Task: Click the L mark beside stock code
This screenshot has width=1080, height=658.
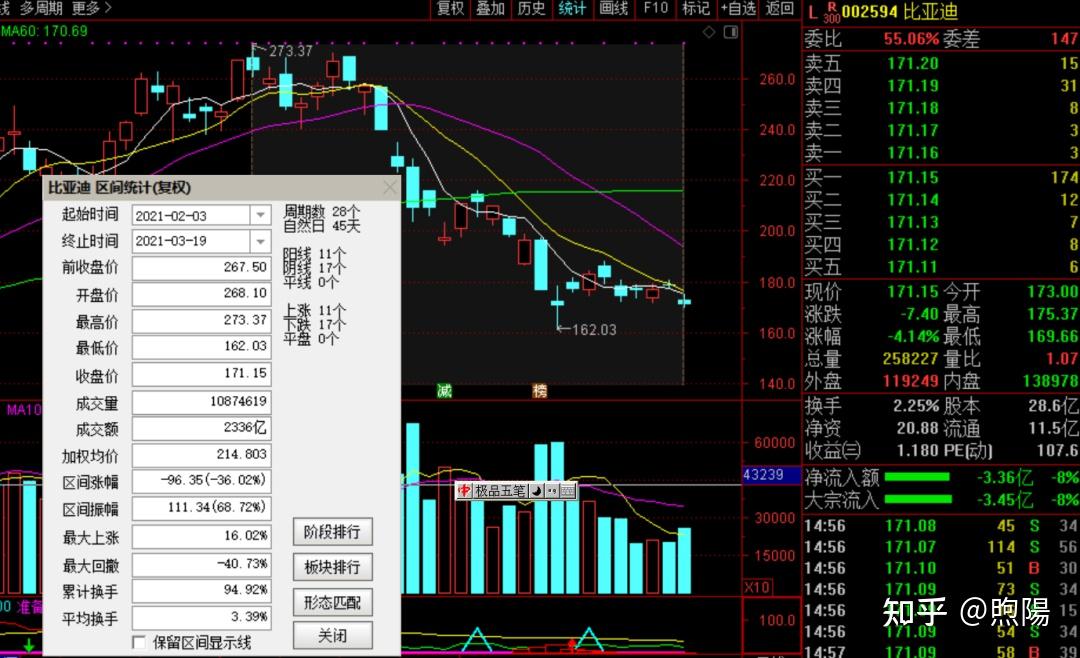Action: (813, 12)
